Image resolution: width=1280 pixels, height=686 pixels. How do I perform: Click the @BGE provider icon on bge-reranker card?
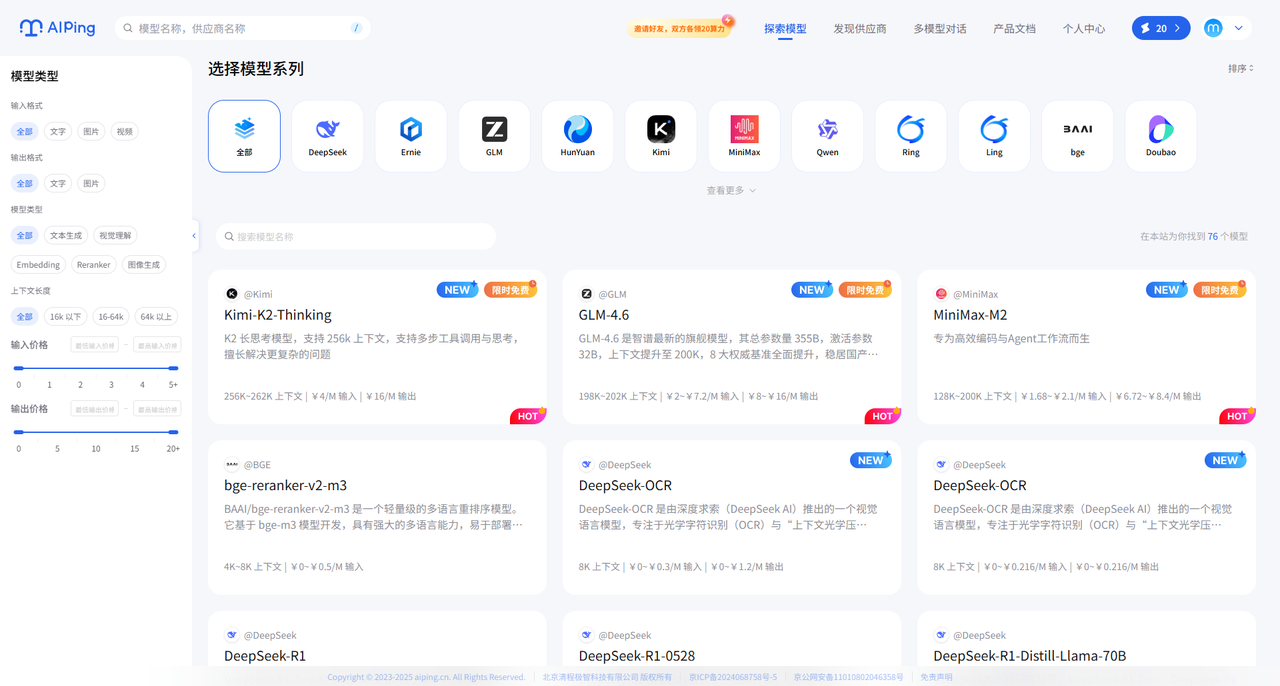pyautogui.click(x=232, y=464)
